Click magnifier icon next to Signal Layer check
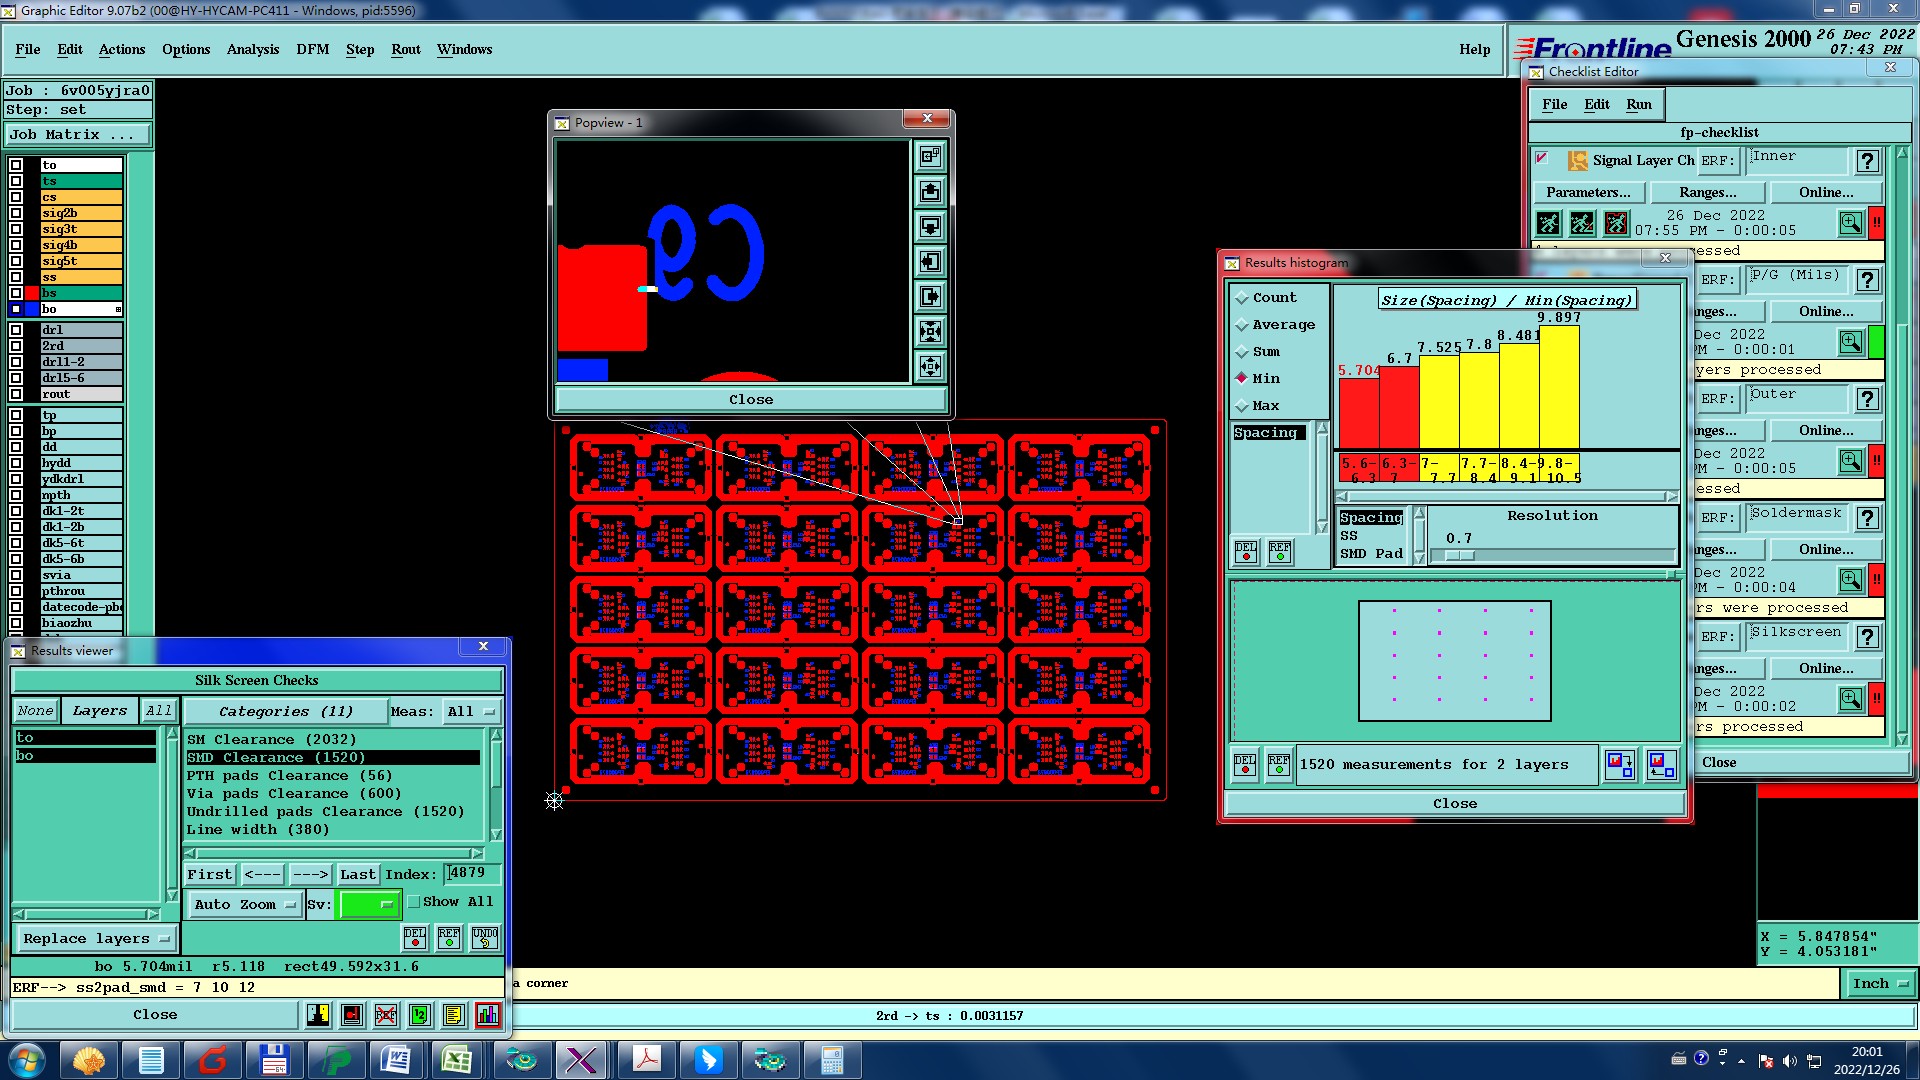 pyautogui.click(x=1850, y=223)
